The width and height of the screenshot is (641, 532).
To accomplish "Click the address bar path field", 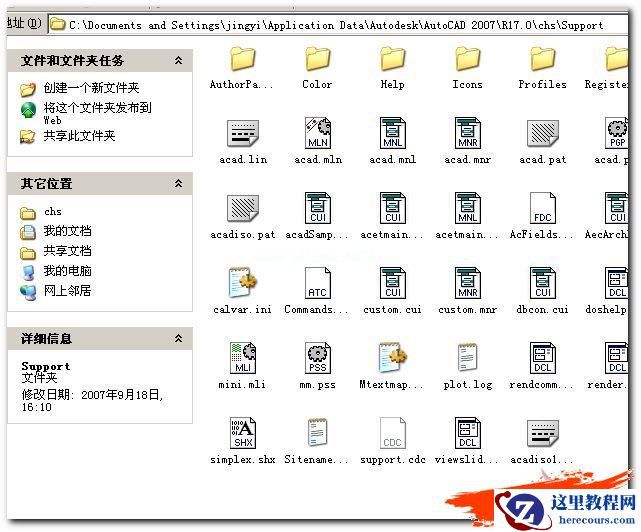I will pyautogui.click(x=338, y=25).
